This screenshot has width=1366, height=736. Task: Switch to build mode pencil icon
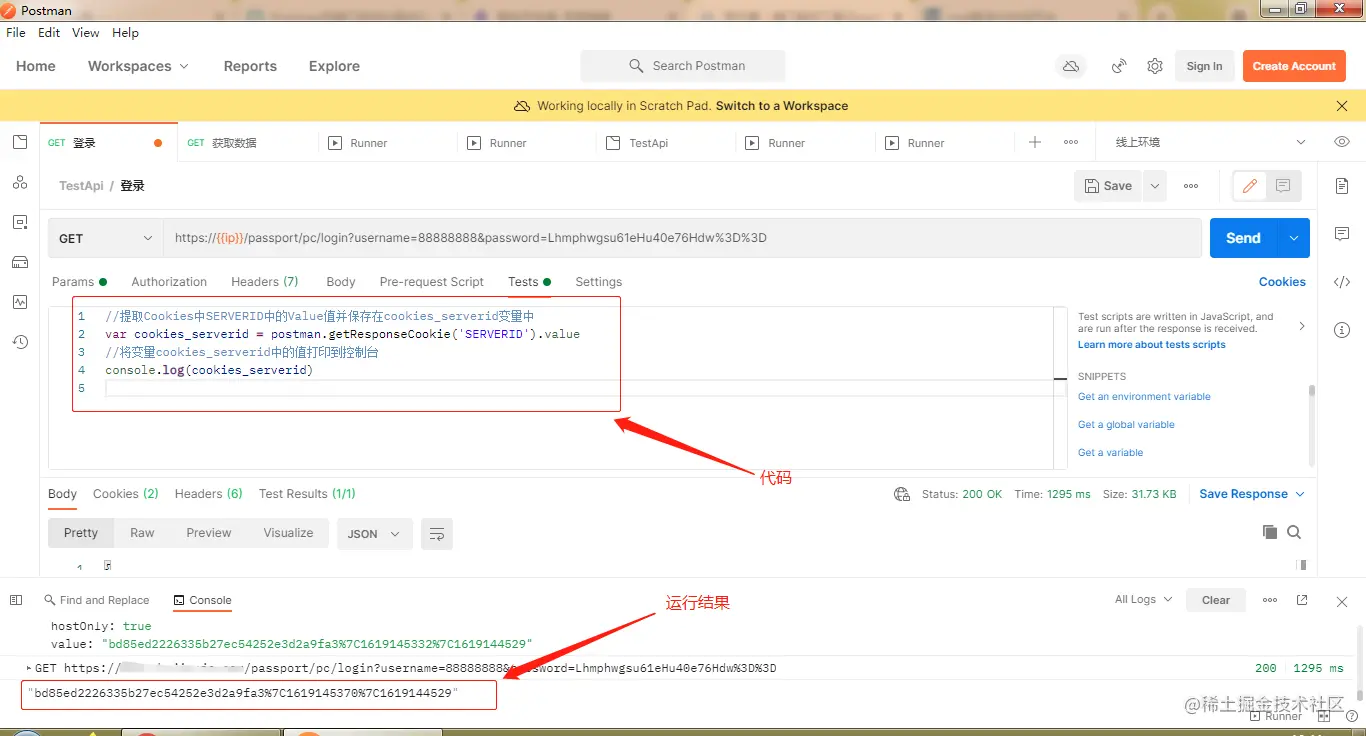(1249, 186)
